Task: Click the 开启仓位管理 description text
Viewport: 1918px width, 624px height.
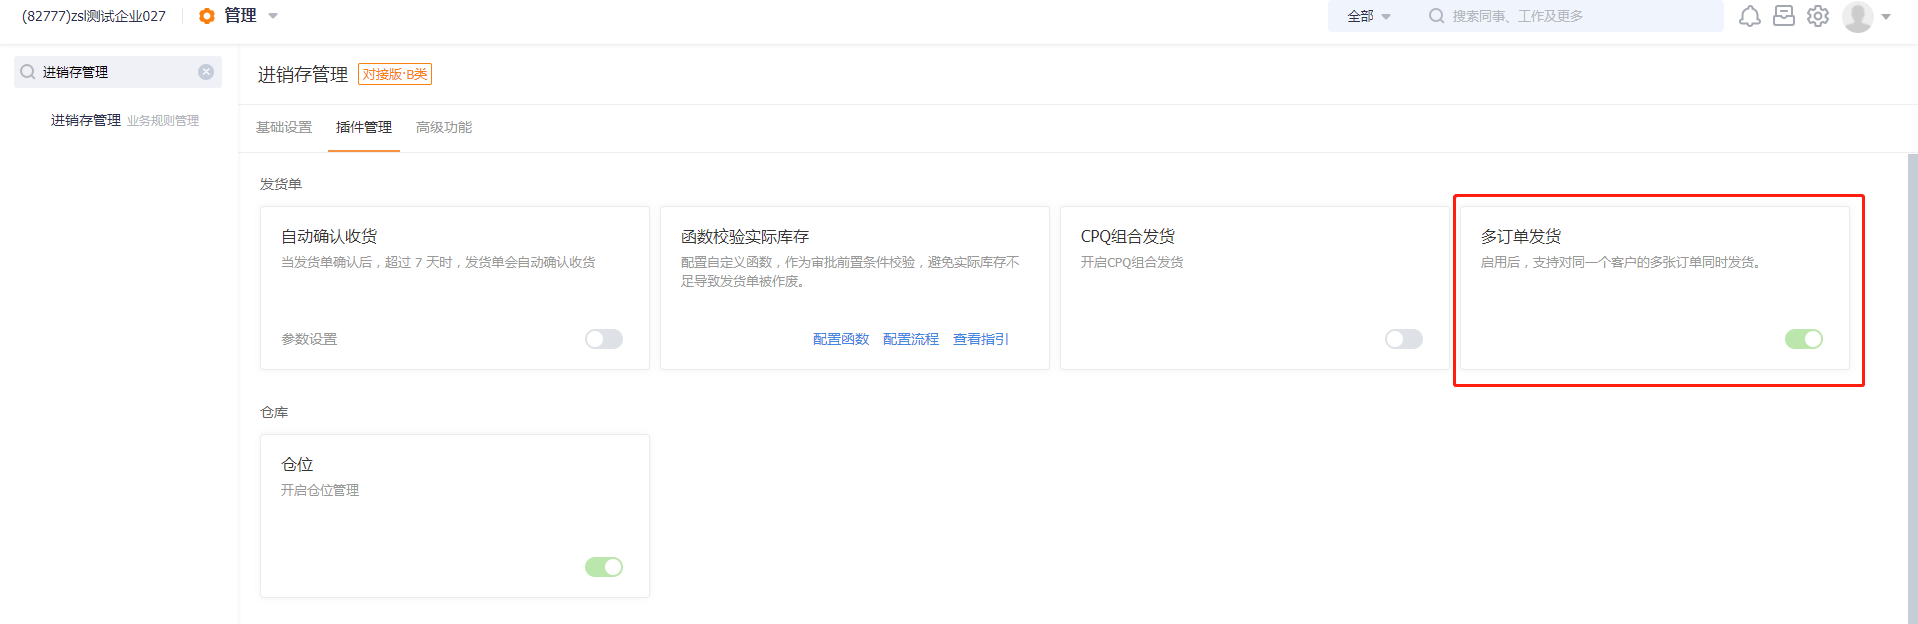Action: coord(320,490)
